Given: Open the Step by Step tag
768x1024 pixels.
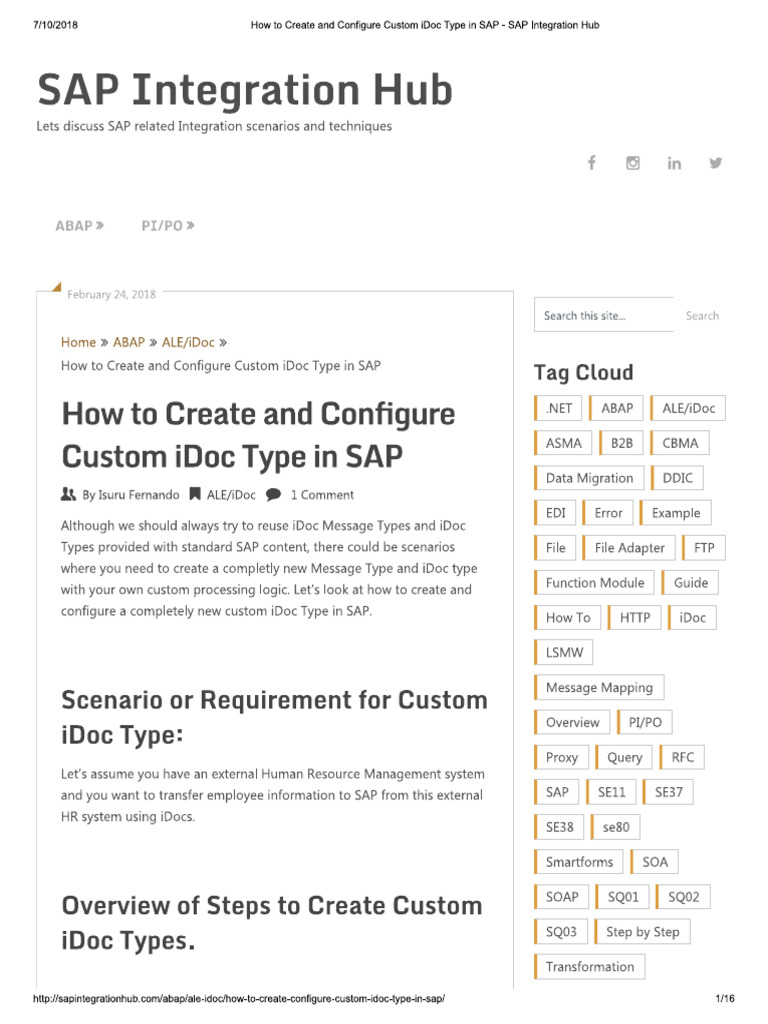Looking at the screenshot, I should (x=642, y=932).
